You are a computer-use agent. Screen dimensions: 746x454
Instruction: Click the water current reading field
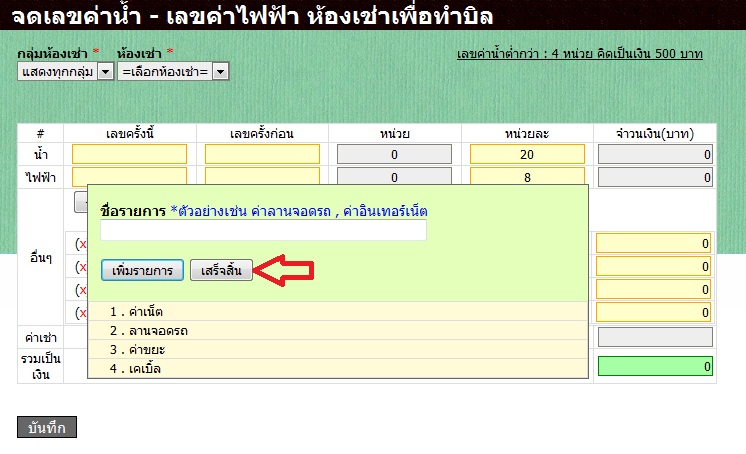click(x=129, y=154)
